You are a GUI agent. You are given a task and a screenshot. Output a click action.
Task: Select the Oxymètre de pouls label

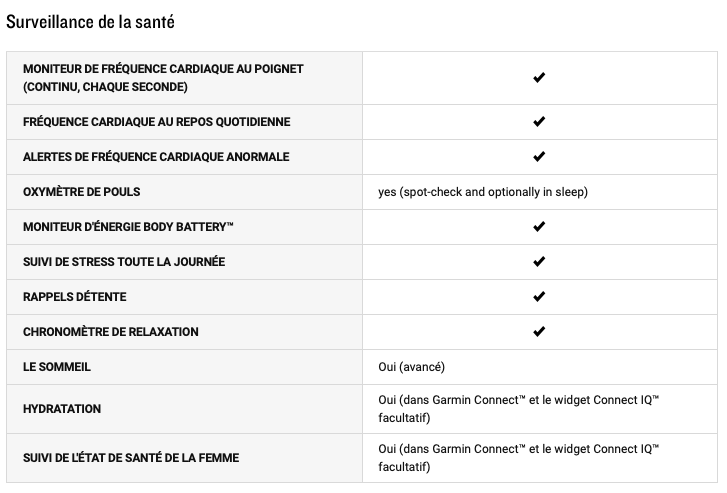coord(82,192)
